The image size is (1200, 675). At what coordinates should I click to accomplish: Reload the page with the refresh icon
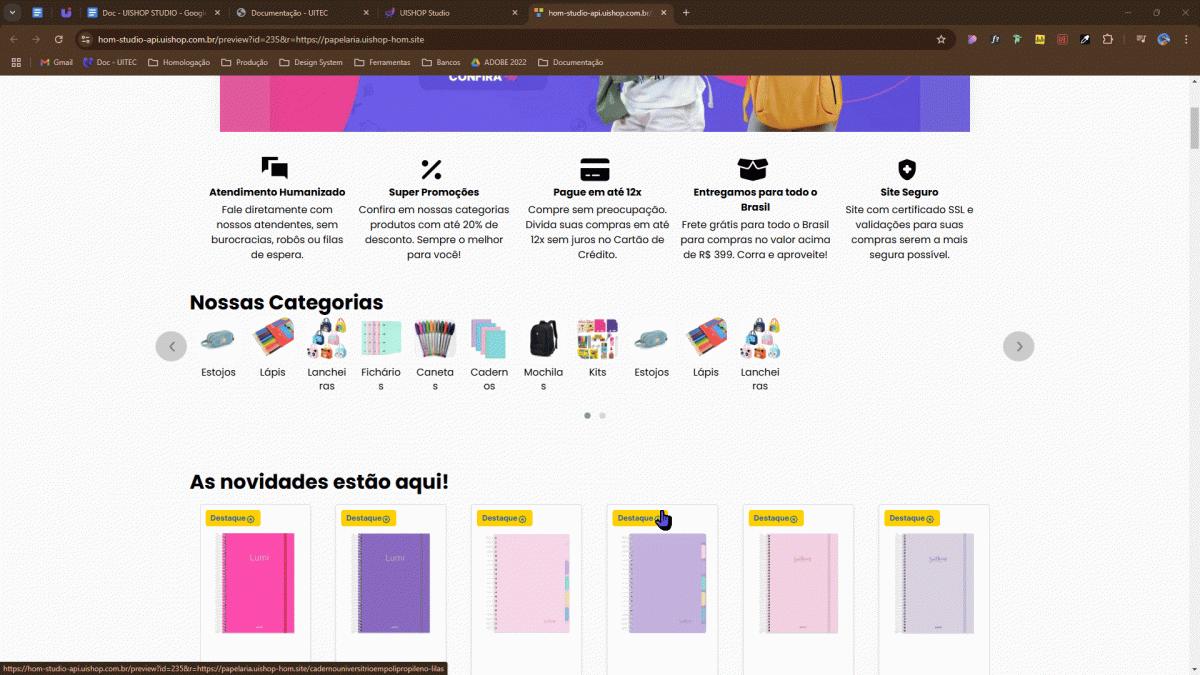tap(59, 39)
